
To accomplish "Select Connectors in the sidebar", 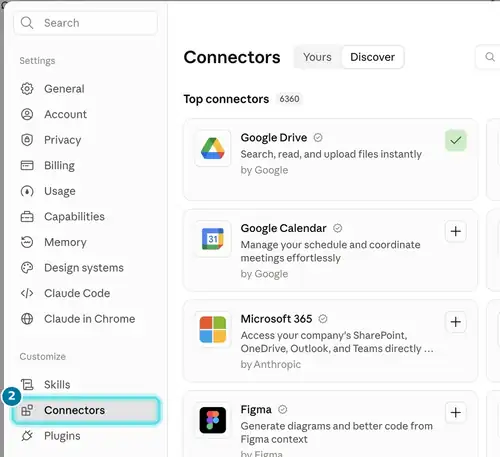I will [86, 410].
